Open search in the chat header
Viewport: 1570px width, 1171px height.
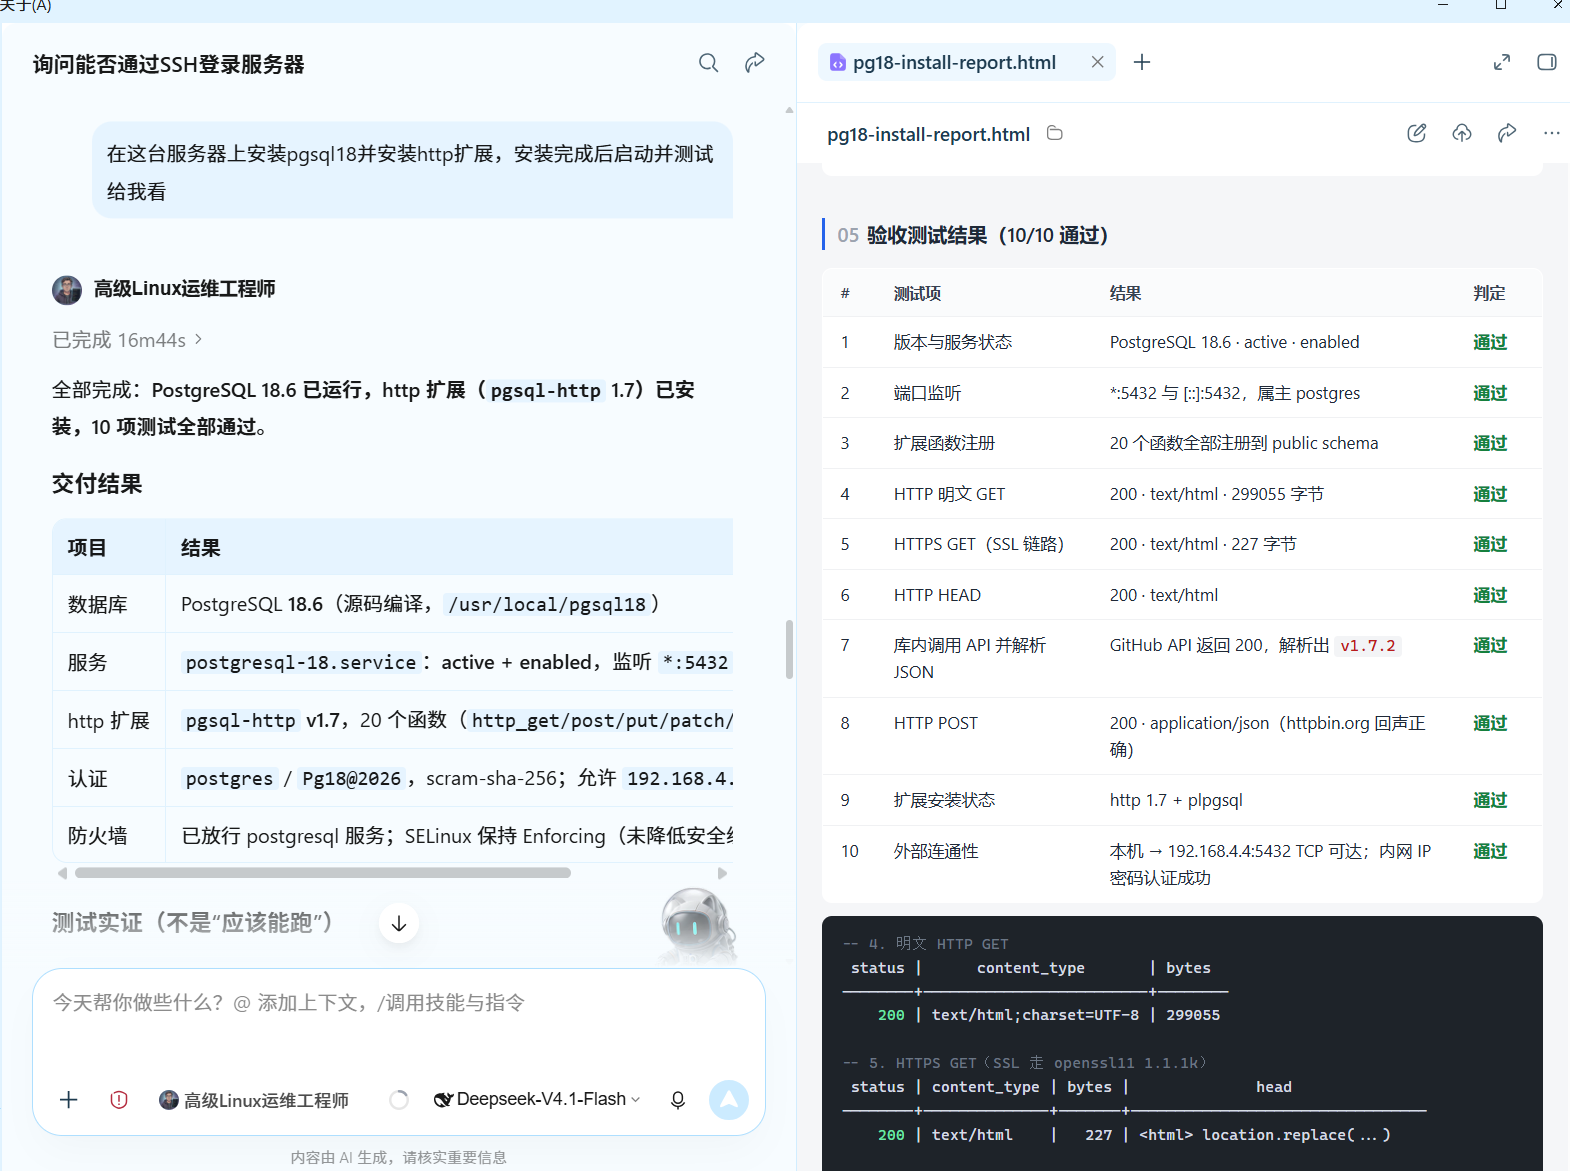[x=708, y=63]
